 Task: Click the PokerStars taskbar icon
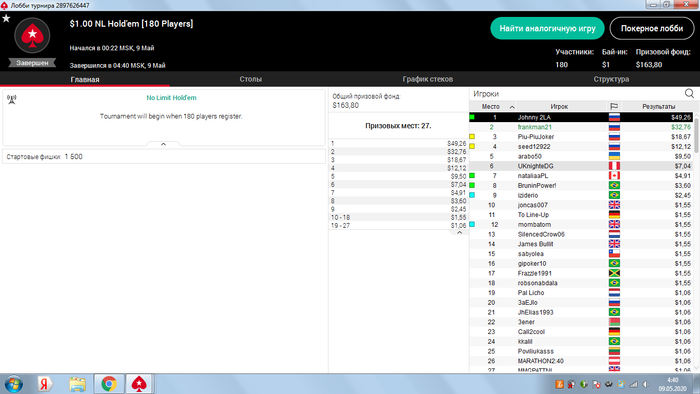click(x=139, y=384)
